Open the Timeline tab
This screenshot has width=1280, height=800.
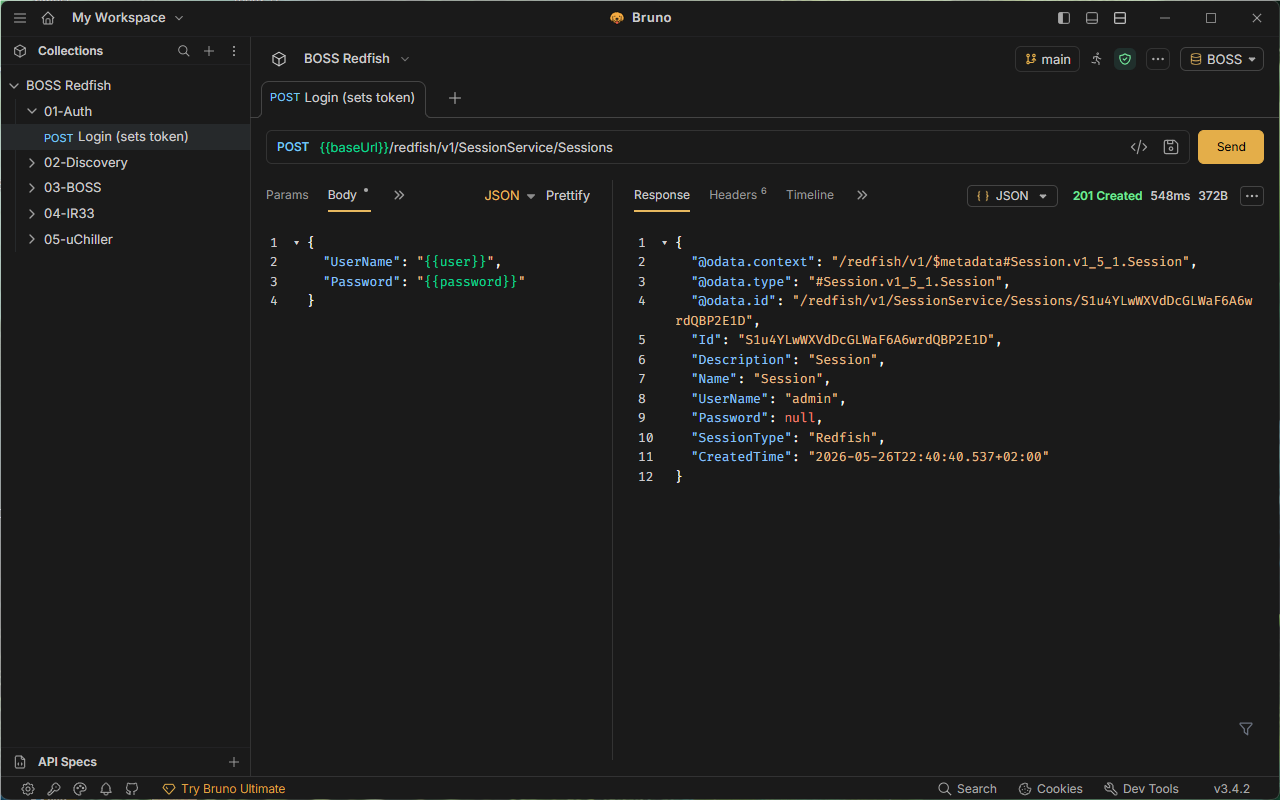(810, 195)
